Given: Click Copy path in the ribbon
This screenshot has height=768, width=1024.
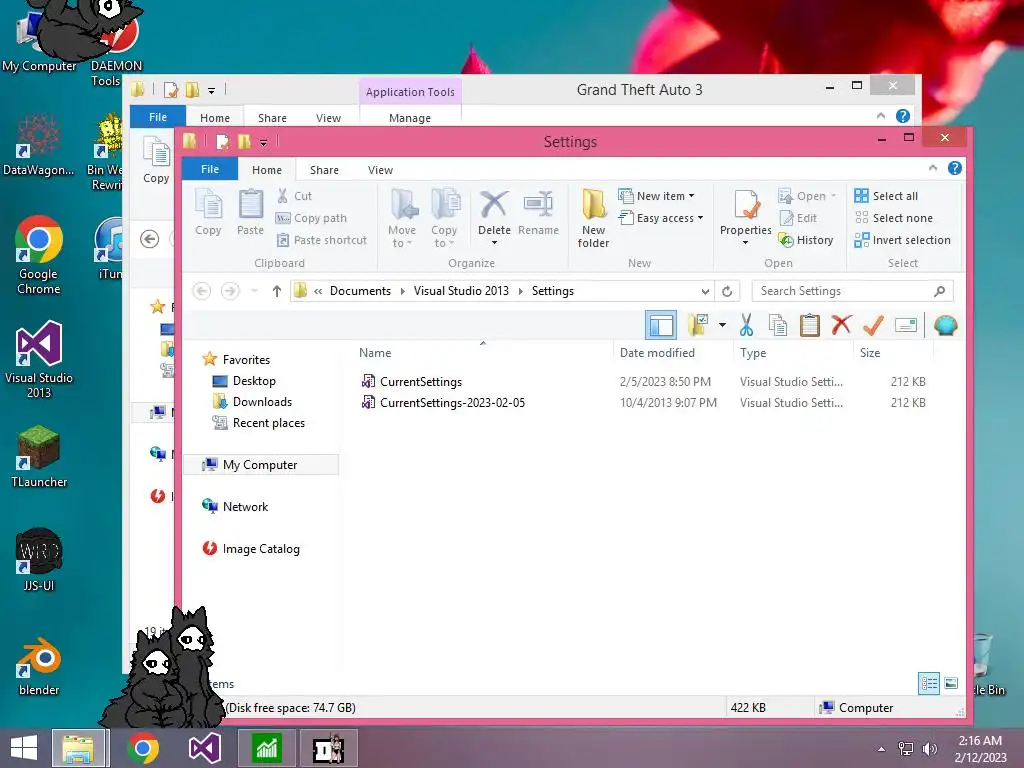Looking at the screenshot, I should click(311, 218).
